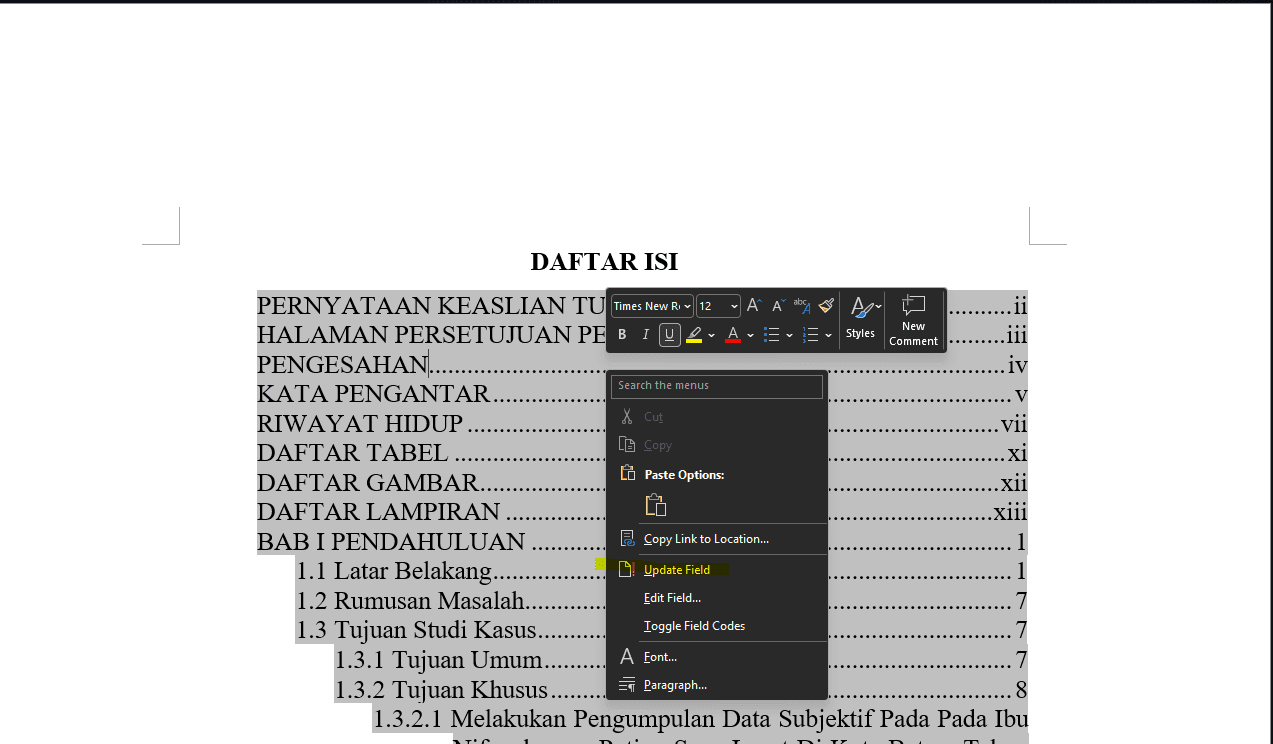Toggle Bold in the mini toolbar
This screenshot has height=744, width=1273.
(622, 334)
